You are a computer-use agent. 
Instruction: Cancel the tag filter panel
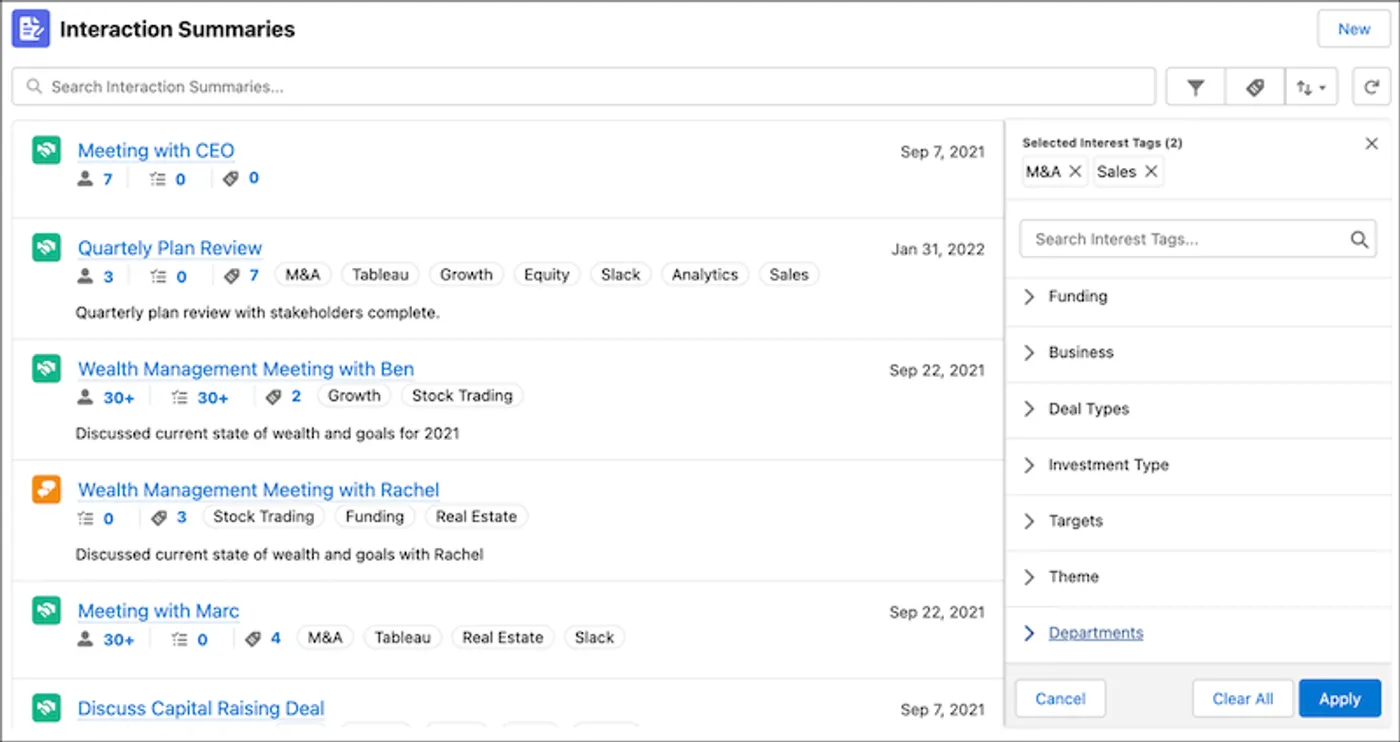click(x=1060, y=699)
